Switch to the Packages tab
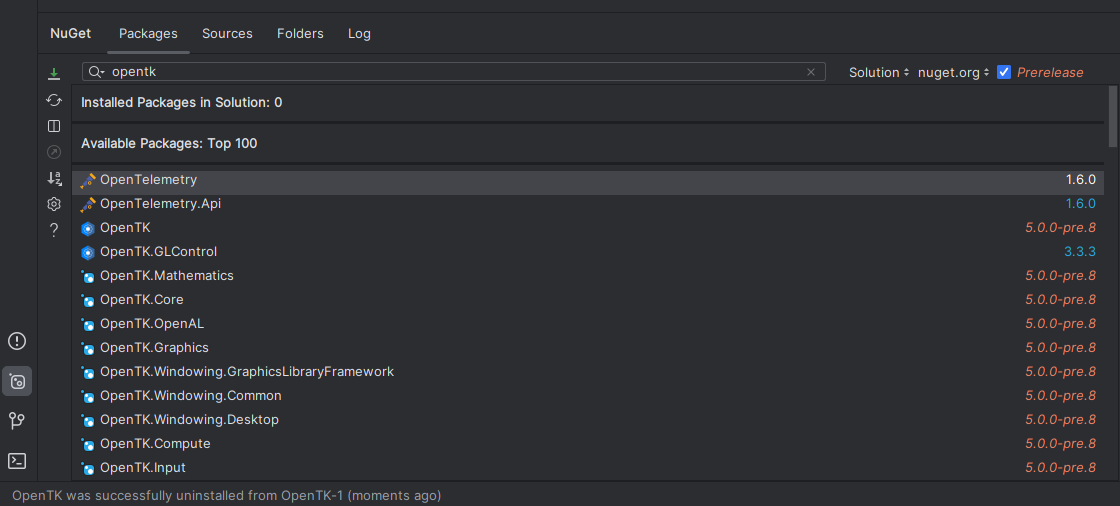 (x=149, y=34)
